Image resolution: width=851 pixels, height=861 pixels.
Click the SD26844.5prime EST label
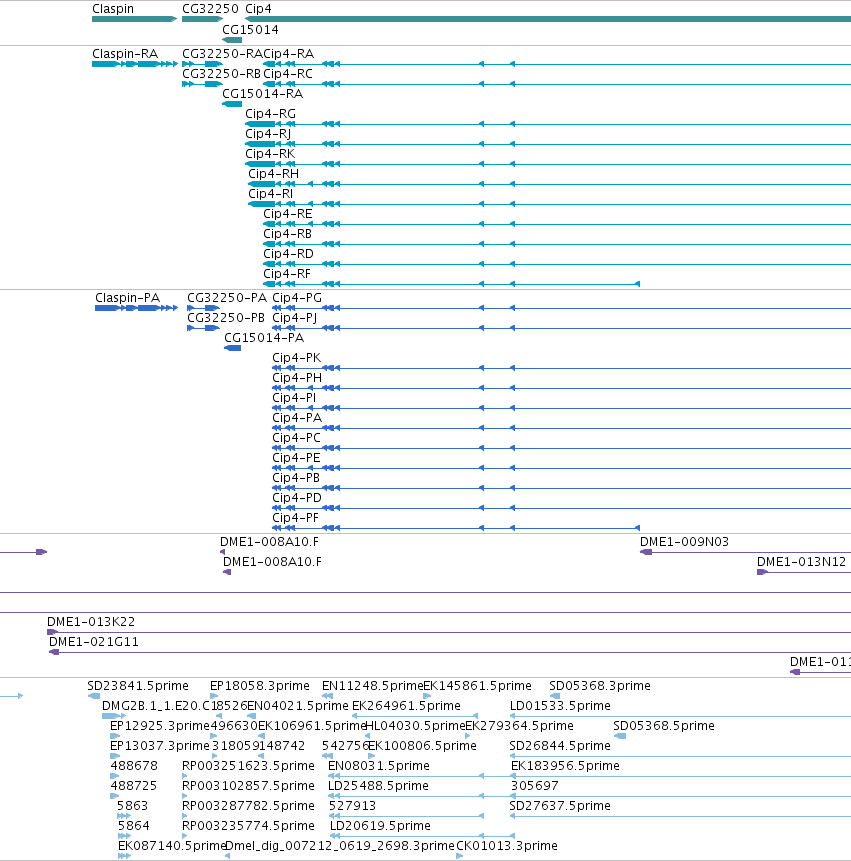click(x=560, y=746)
